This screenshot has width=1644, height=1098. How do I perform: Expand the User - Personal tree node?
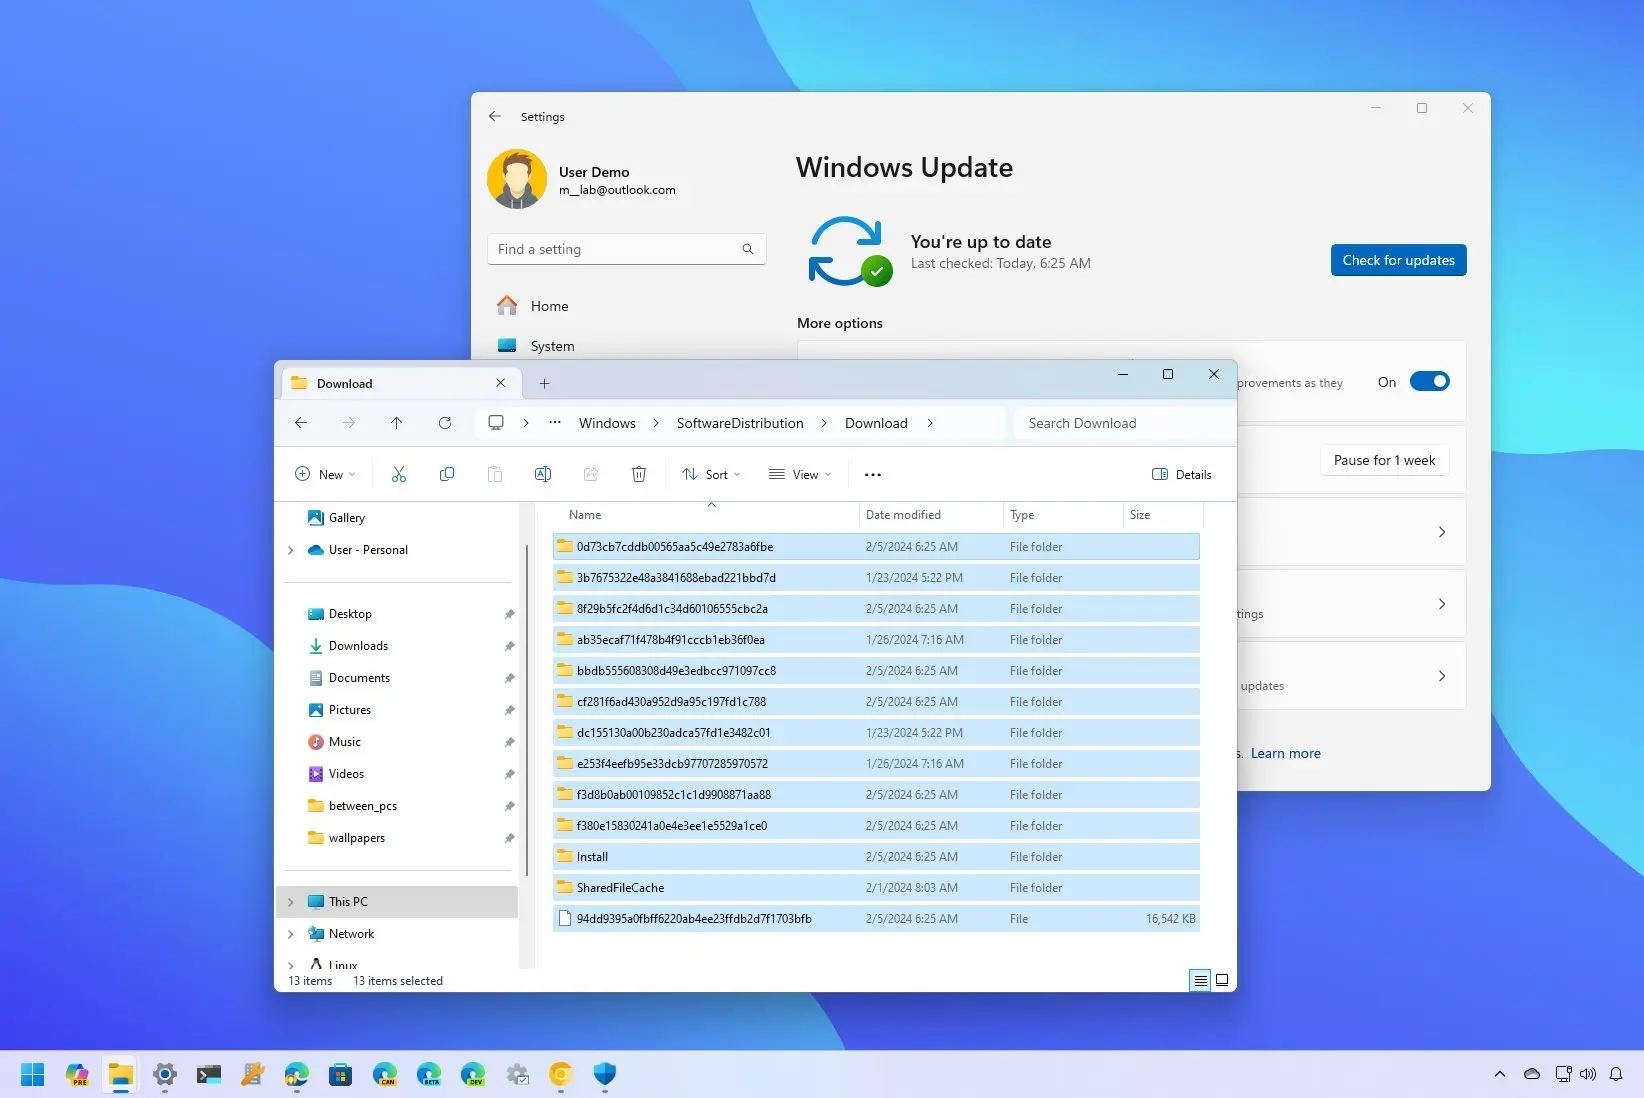click(x=291, y=550)
